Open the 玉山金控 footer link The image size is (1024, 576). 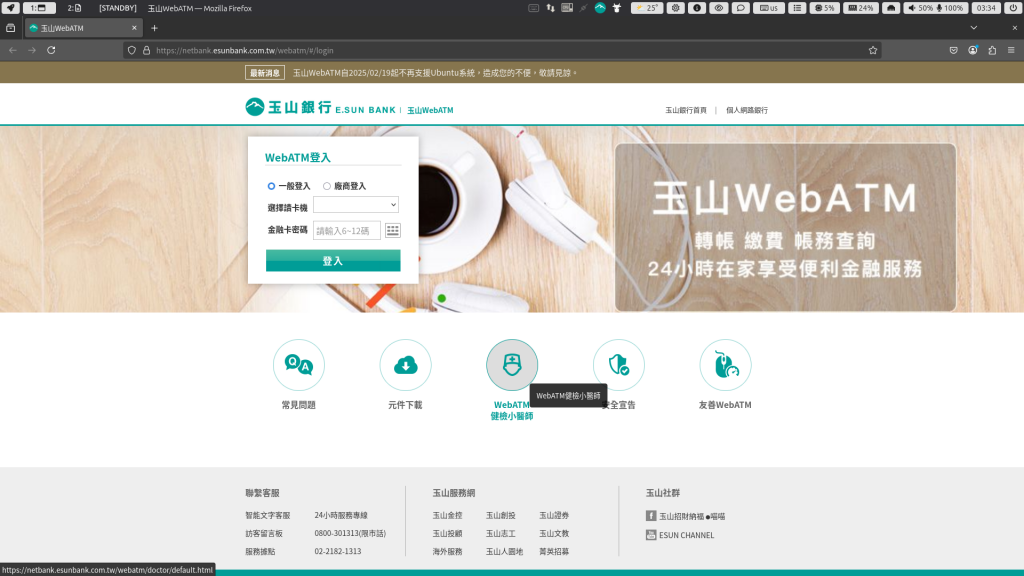[x=447, y=515]
